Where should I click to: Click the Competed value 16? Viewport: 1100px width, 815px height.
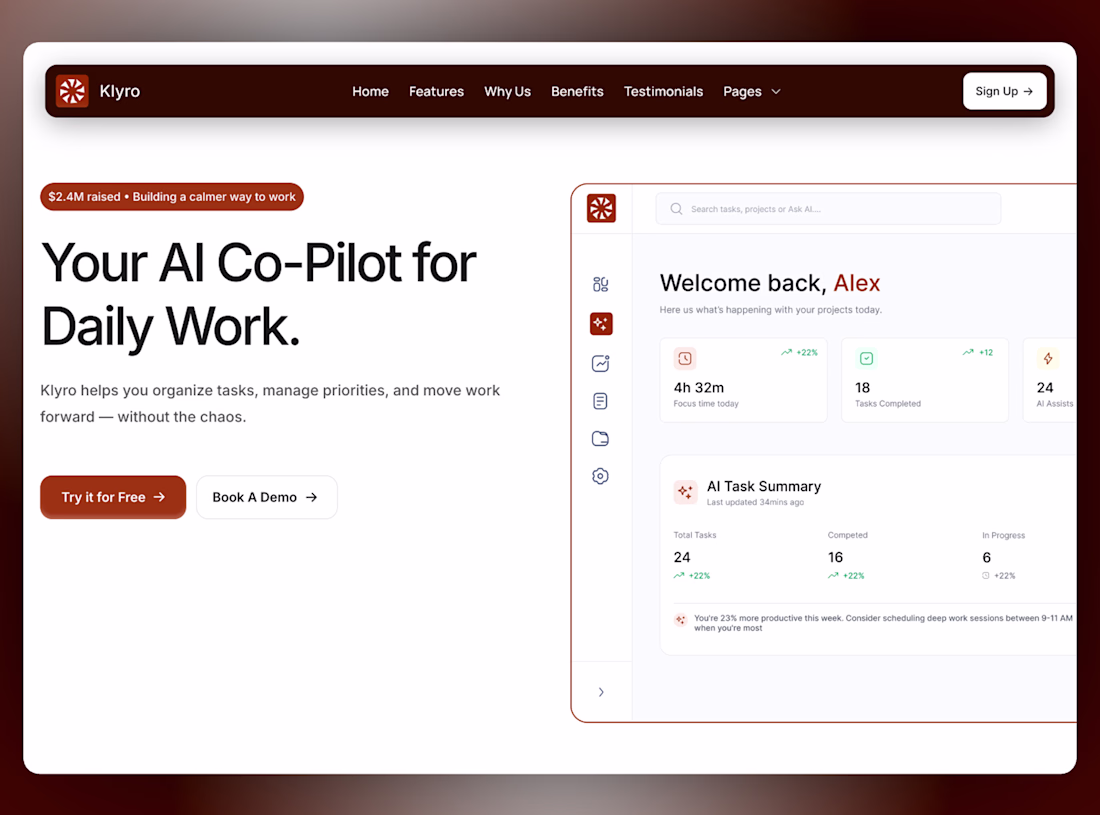(836, 558)
